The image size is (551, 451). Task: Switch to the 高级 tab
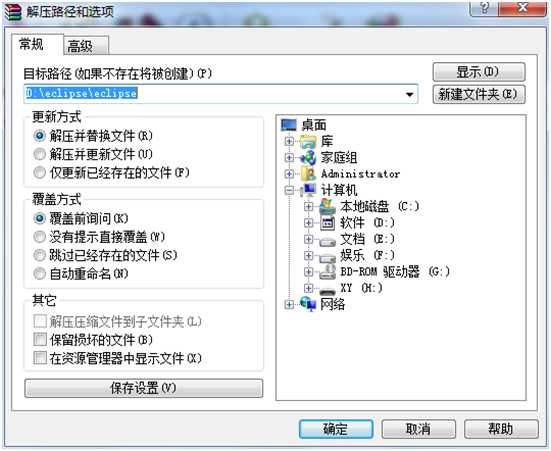click(x=86, y=46)
